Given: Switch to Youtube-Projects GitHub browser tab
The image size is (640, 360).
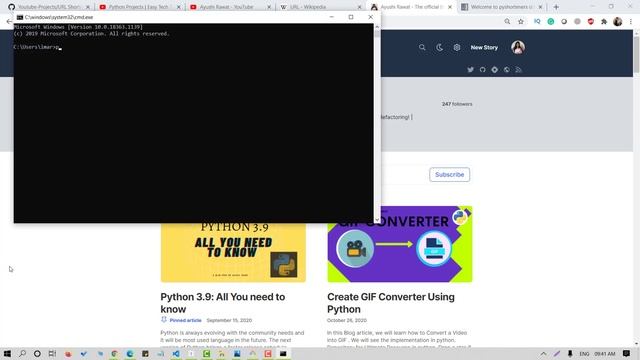Looking at the screenshot, I should click(48, 7).
